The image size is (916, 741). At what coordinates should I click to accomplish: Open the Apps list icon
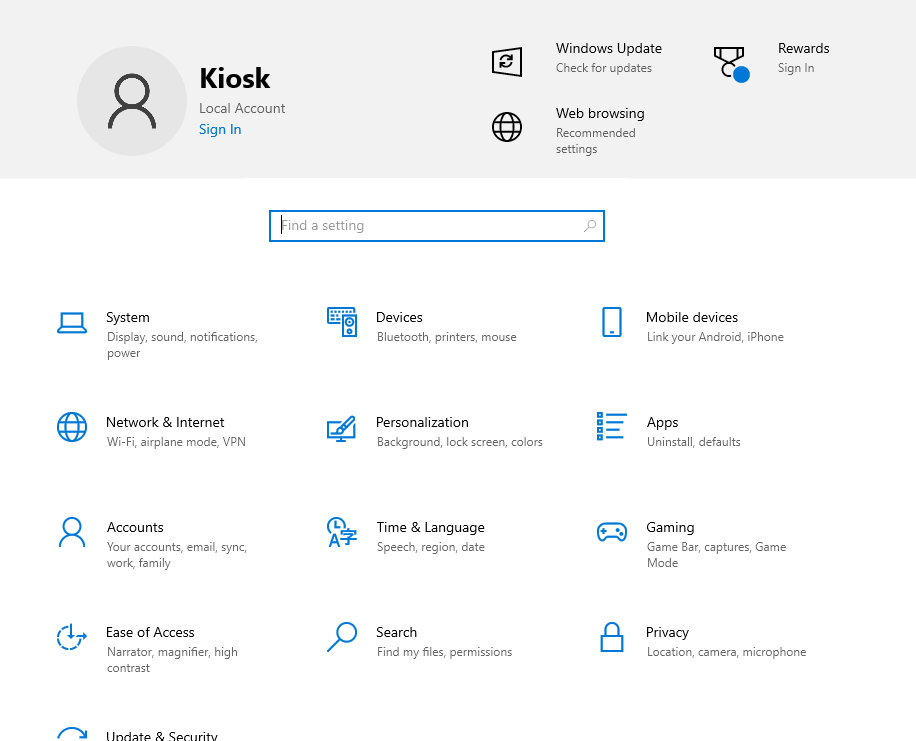point(612,426)
